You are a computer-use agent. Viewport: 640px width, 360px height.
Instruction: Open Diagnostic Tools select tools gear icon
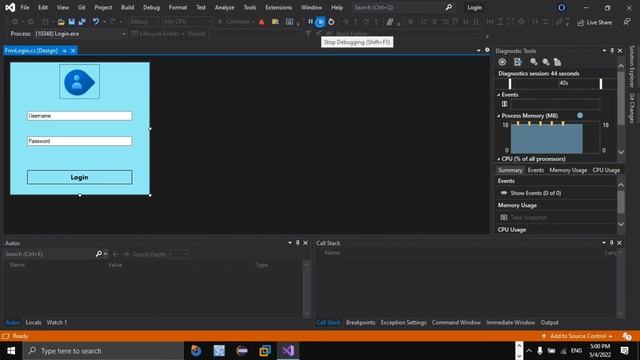point(502,62)
